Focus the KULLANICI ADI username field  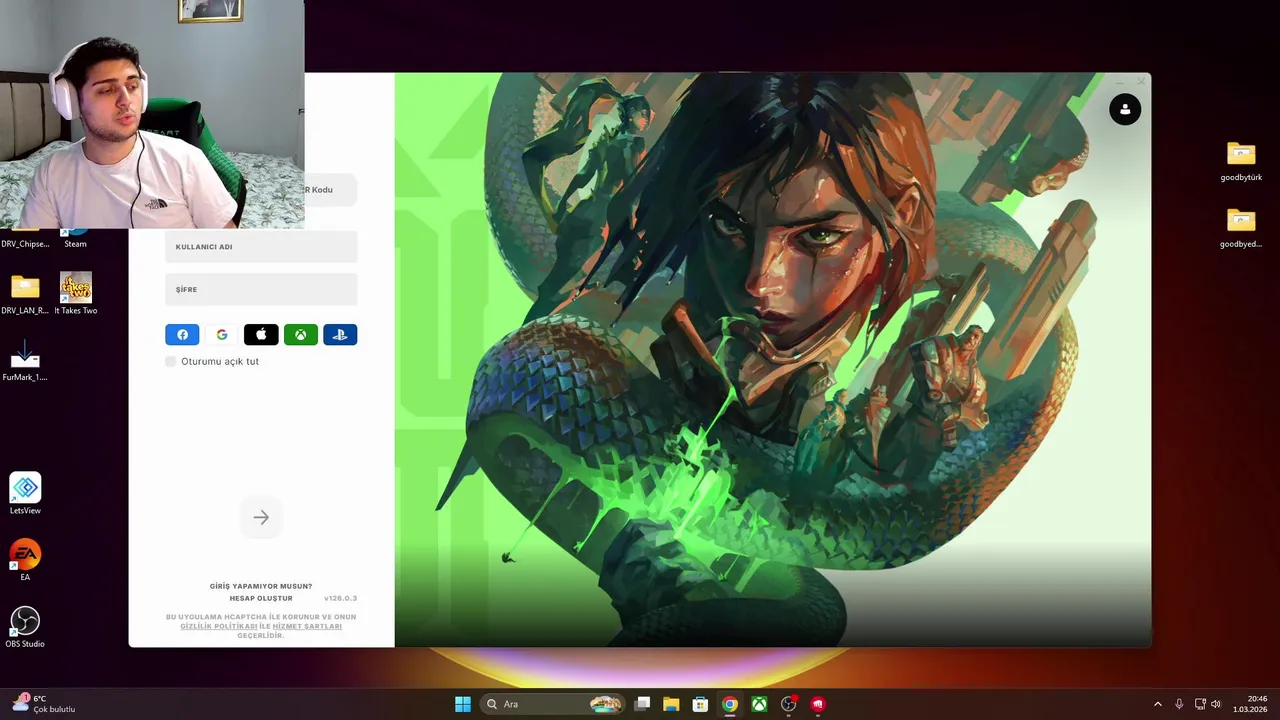(261, 247)
